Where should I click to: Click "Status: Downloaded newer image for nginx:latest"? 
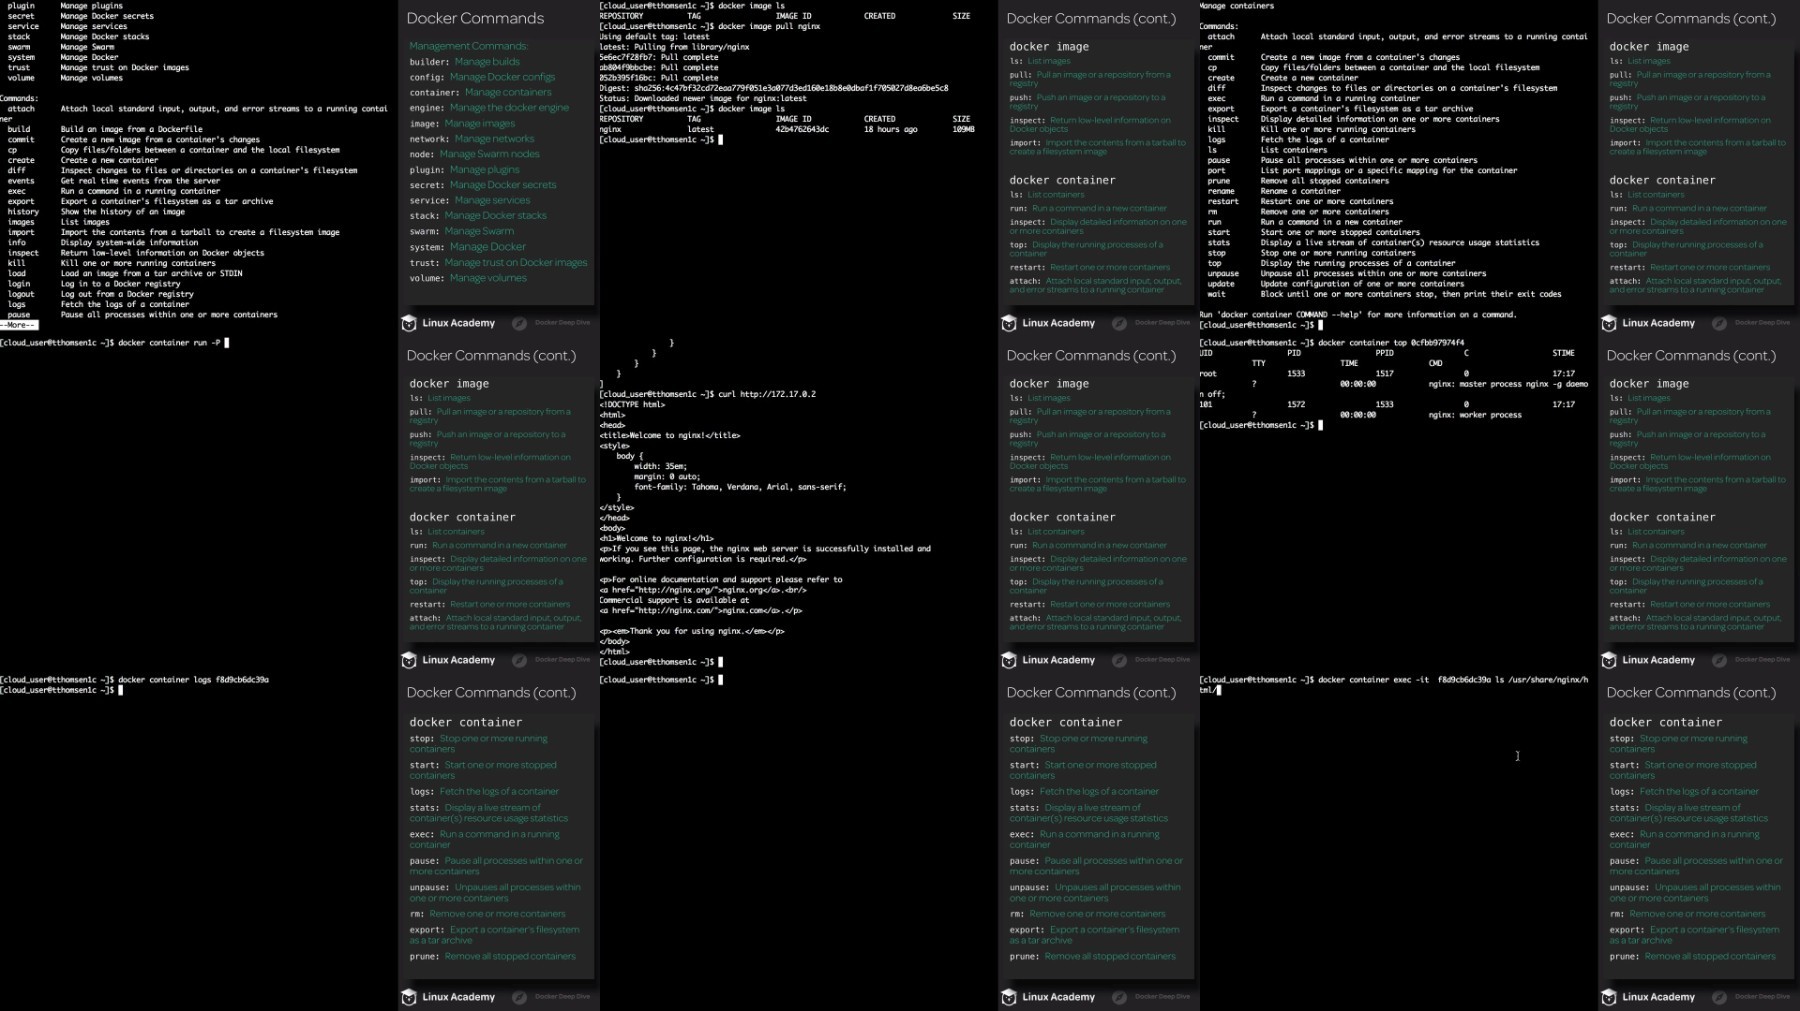(703, 98)
